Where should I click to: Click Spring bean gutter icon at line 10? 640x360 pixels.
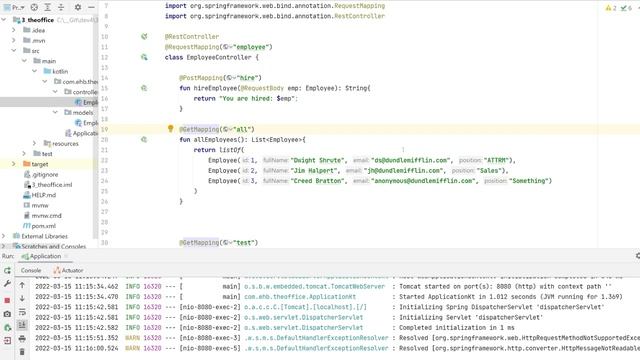(x=144, y=36)
